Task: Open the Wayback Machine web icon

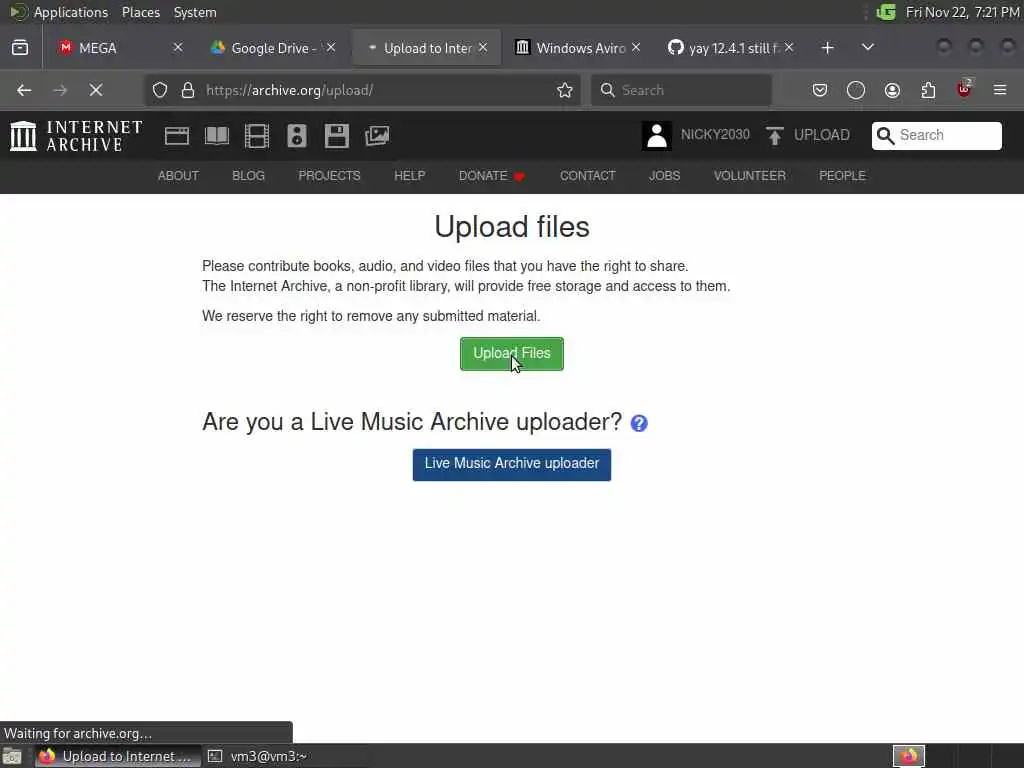Action: pos(176,136)
